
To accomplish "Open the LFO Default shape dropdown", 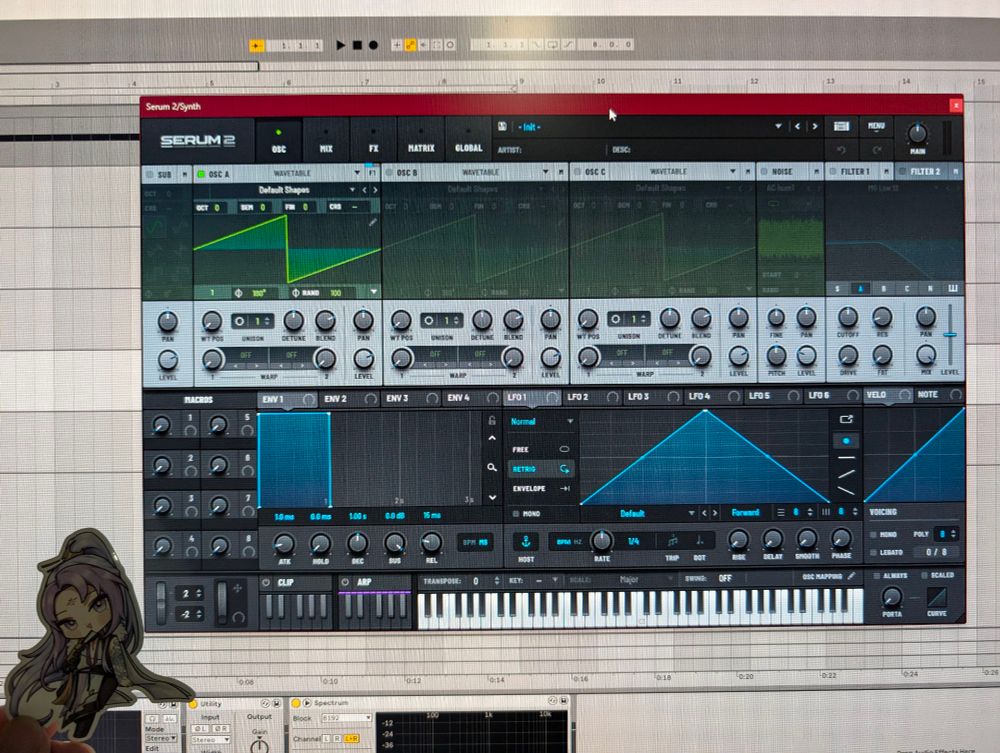I will [x=691, y=513].
